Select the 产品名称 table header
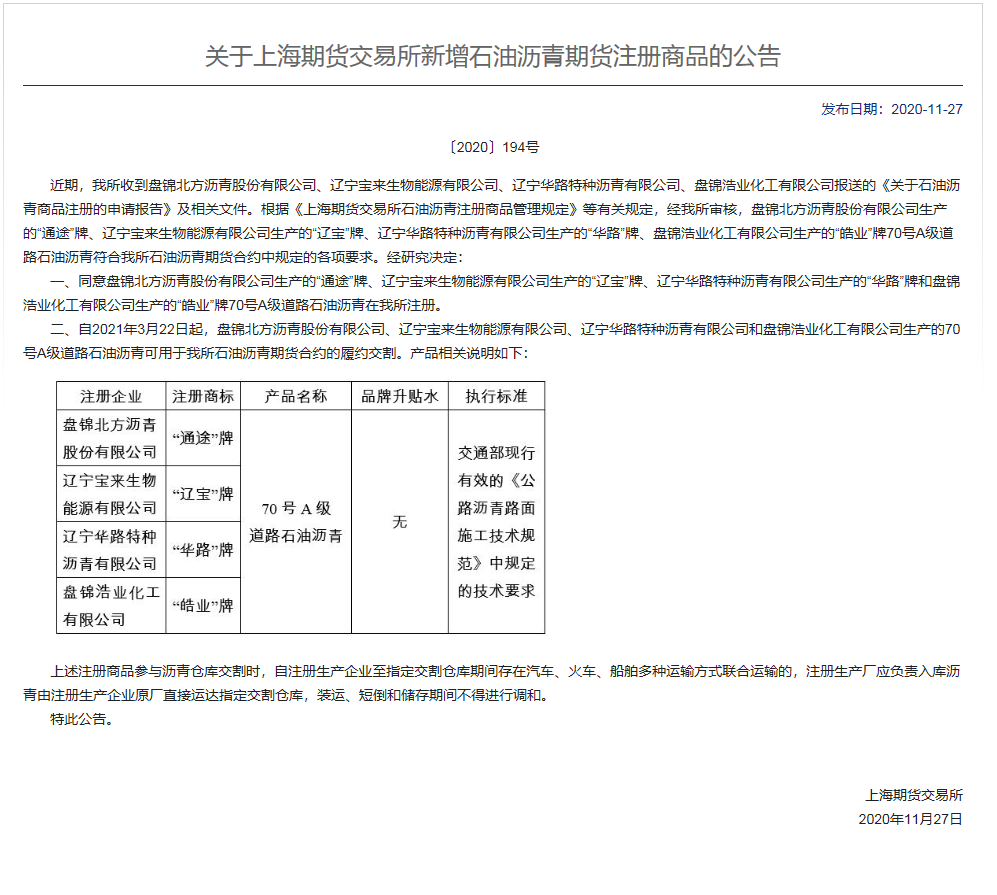997x895 pixels. [x=294, y=395]
